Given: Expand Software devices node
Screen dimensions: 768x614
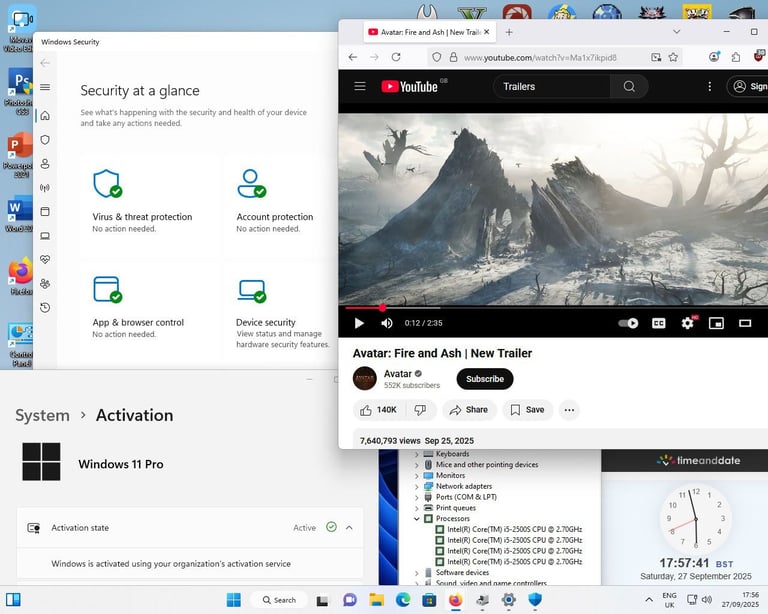Looking at the screenshot, I should click(x=417, y=573).
